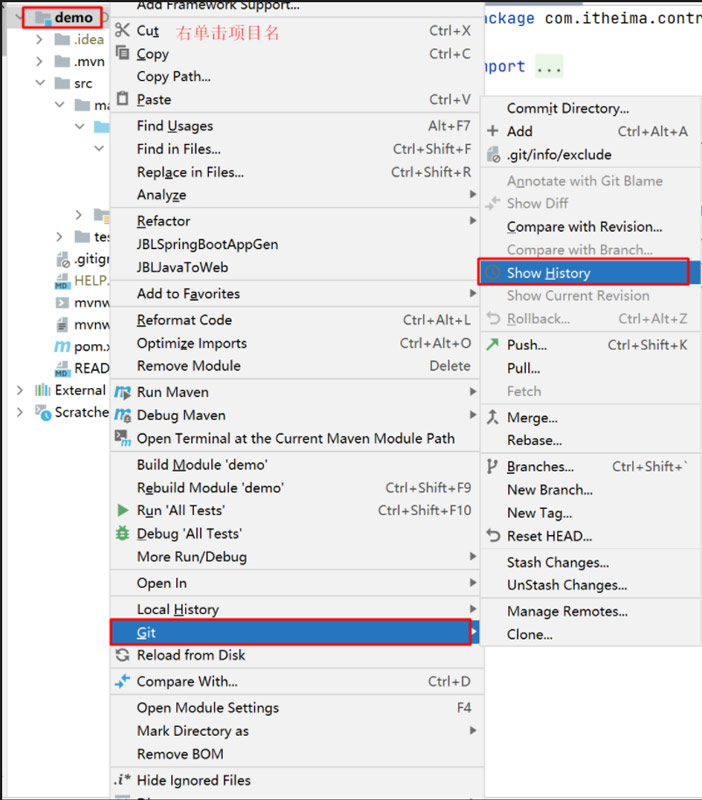The height and width of the screenshot is (800, 702).
Task: Click the .git/info/exclude file icon
Action: pyautogui.click(x=493, y=155)
